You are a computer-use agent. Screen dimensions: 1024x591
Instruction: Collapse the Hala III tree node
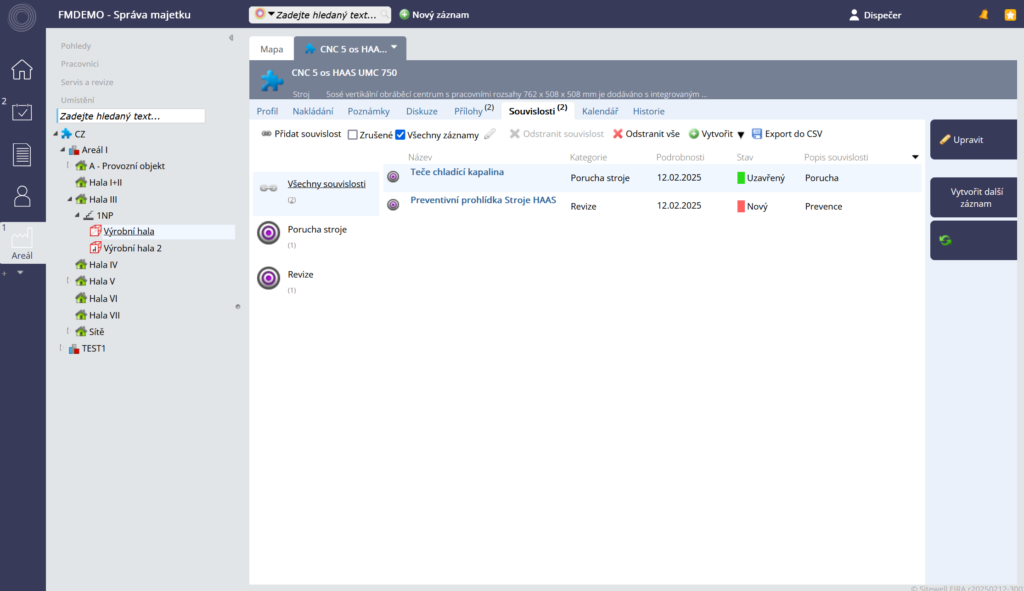coord(70,199)
